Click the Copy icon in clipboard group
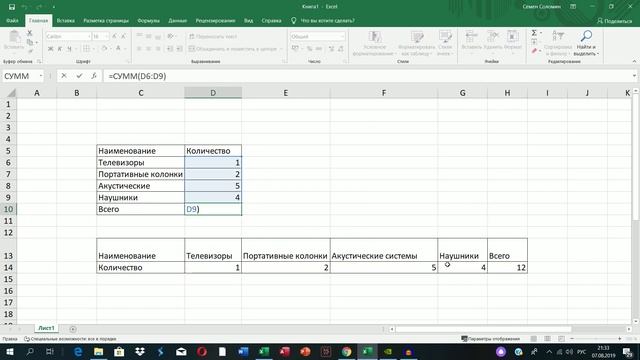 (x=30, y=42)
